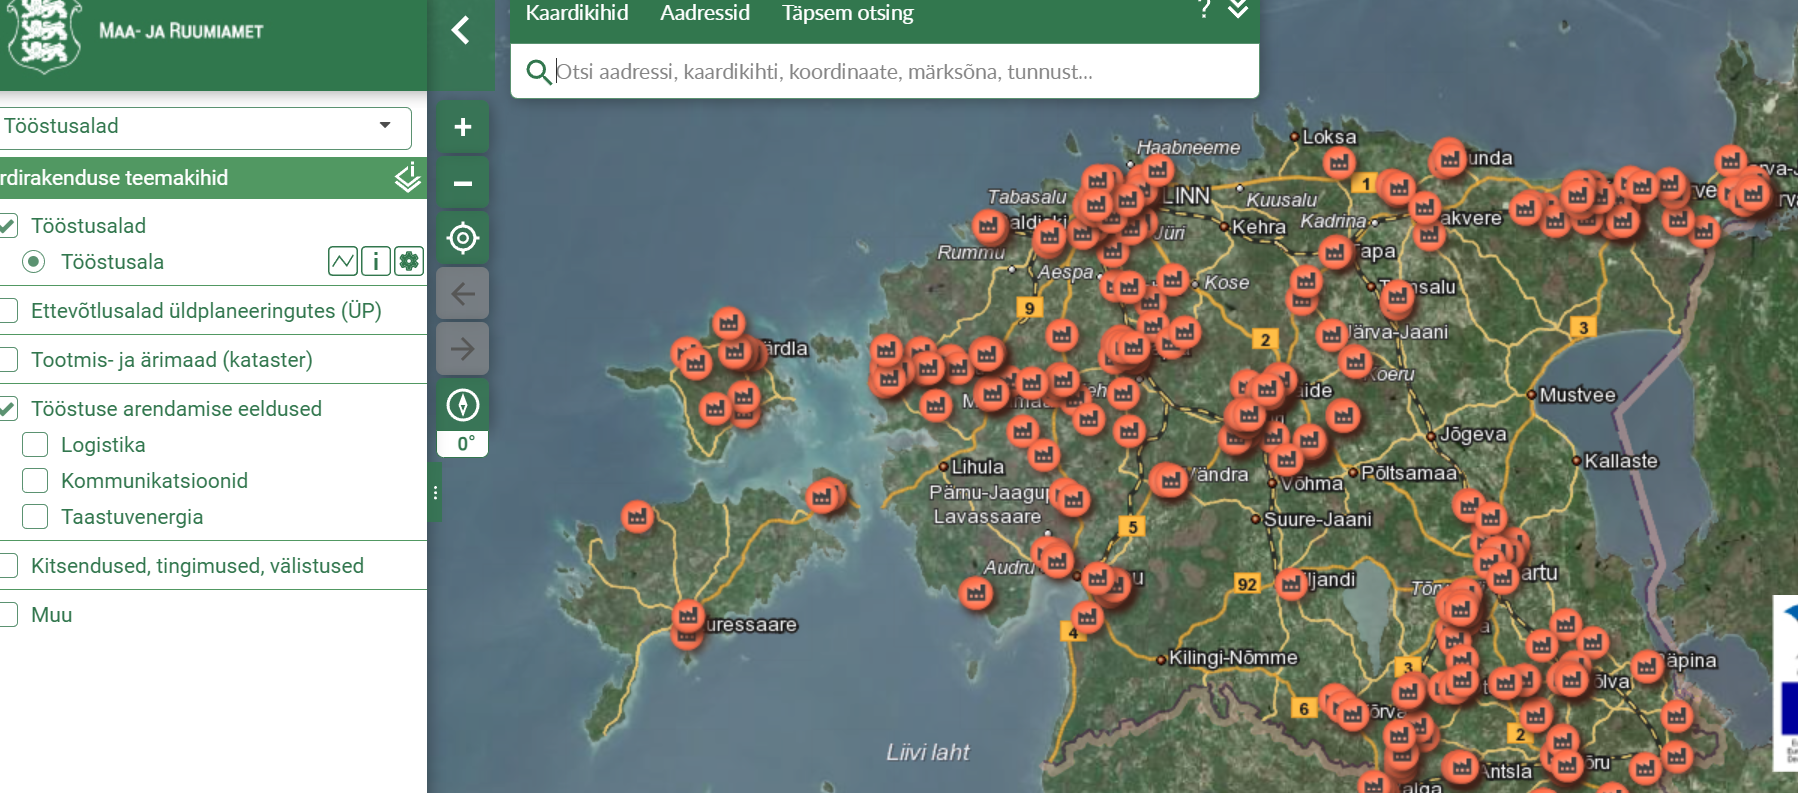1798x793 pixels.
Task: Click Tööstusala line-chart legend icon
Action: tap(342, 262)
